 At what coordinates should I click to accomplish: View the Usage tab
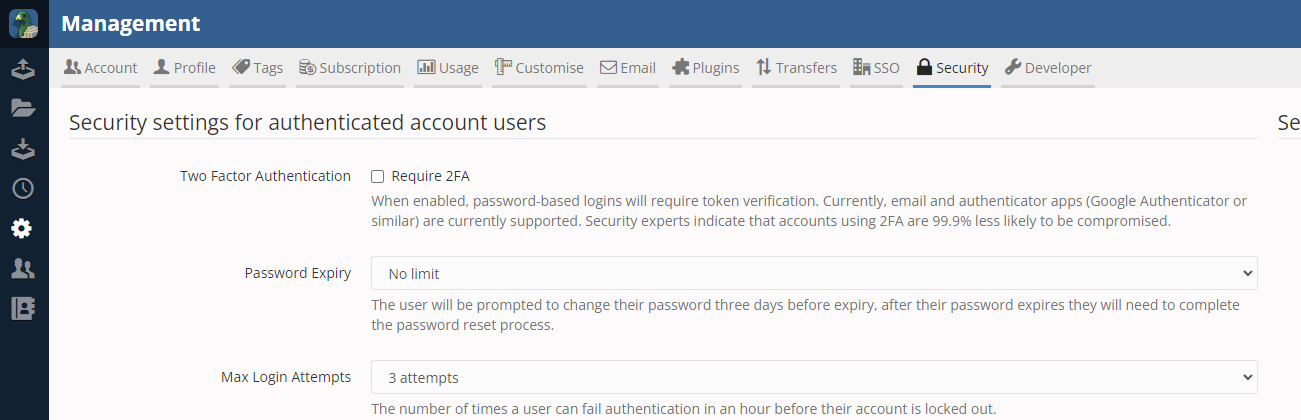447,68
